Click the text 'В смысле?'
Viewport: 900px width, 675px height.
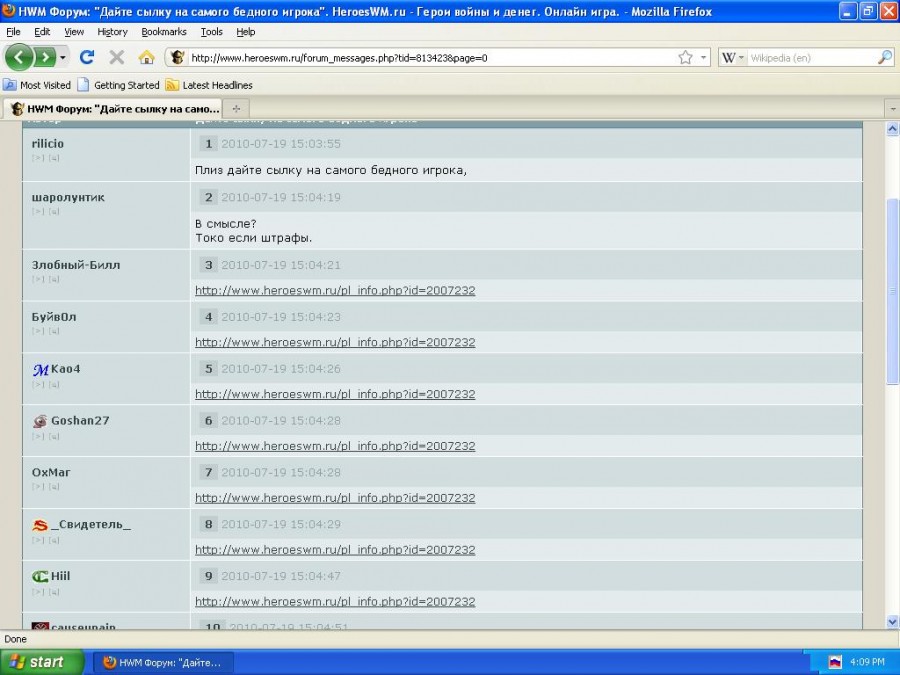point(226,224)
